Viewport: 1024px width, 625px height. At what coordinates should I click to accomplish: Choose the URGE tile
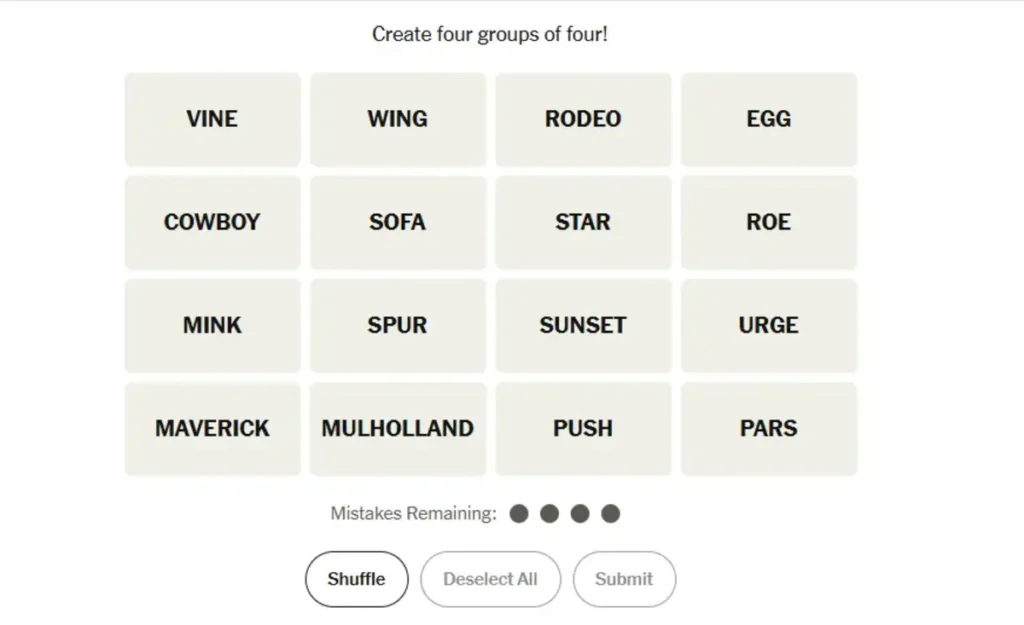(x=769, y=325)
